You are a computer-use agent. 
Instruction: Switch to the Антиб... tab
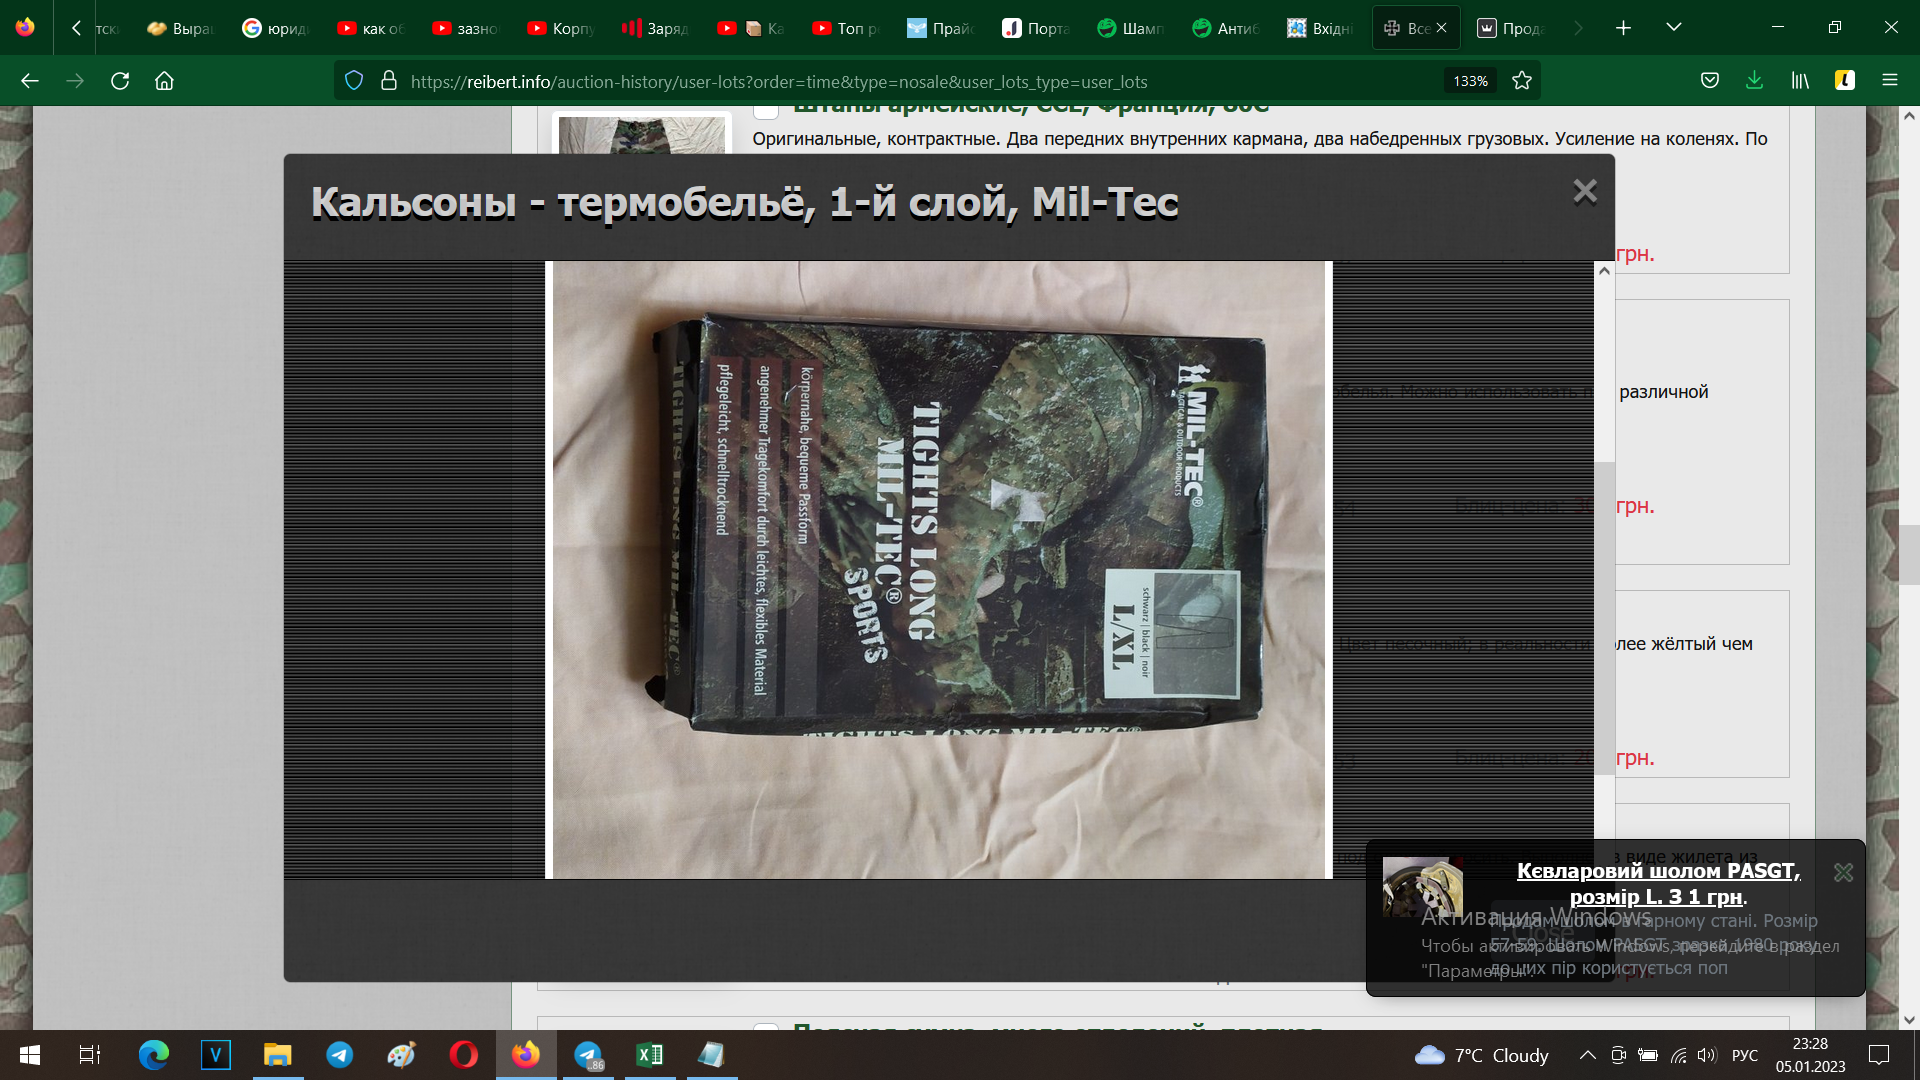(1226, 28)
